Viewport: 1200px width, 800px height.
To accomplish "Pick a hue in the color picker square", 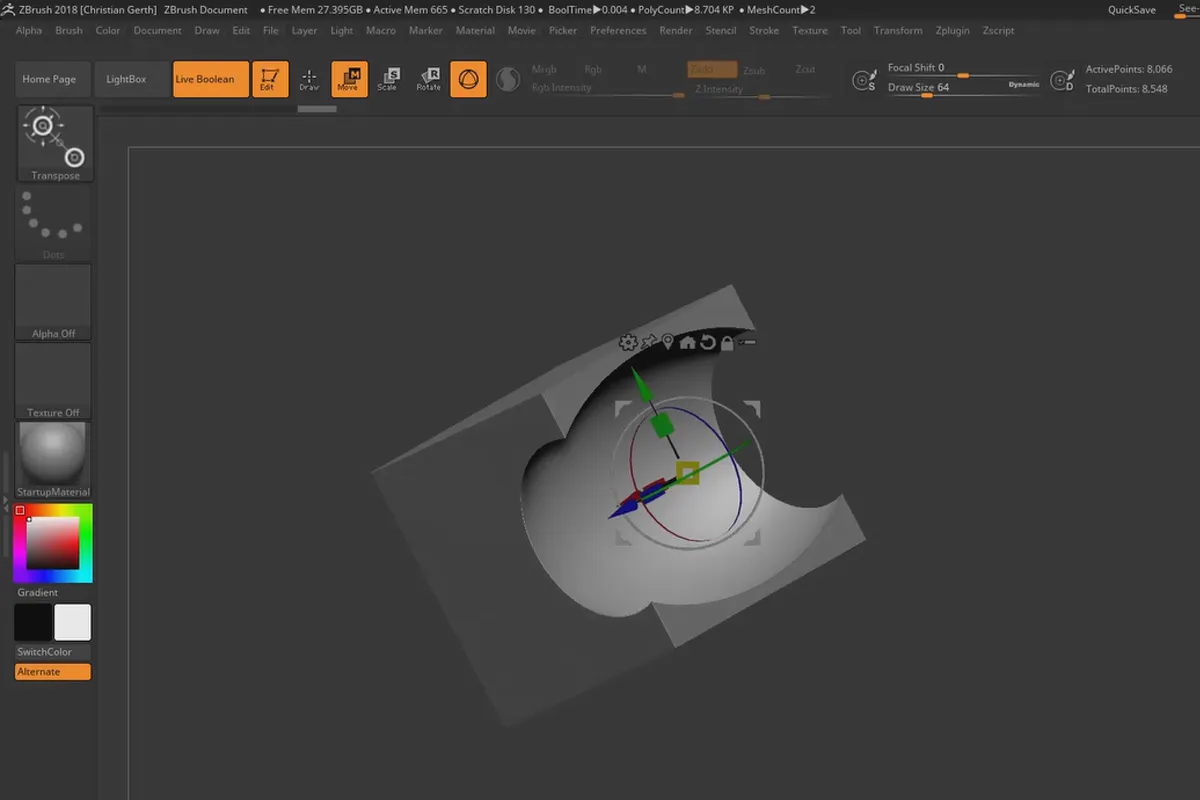I will 53,543.
